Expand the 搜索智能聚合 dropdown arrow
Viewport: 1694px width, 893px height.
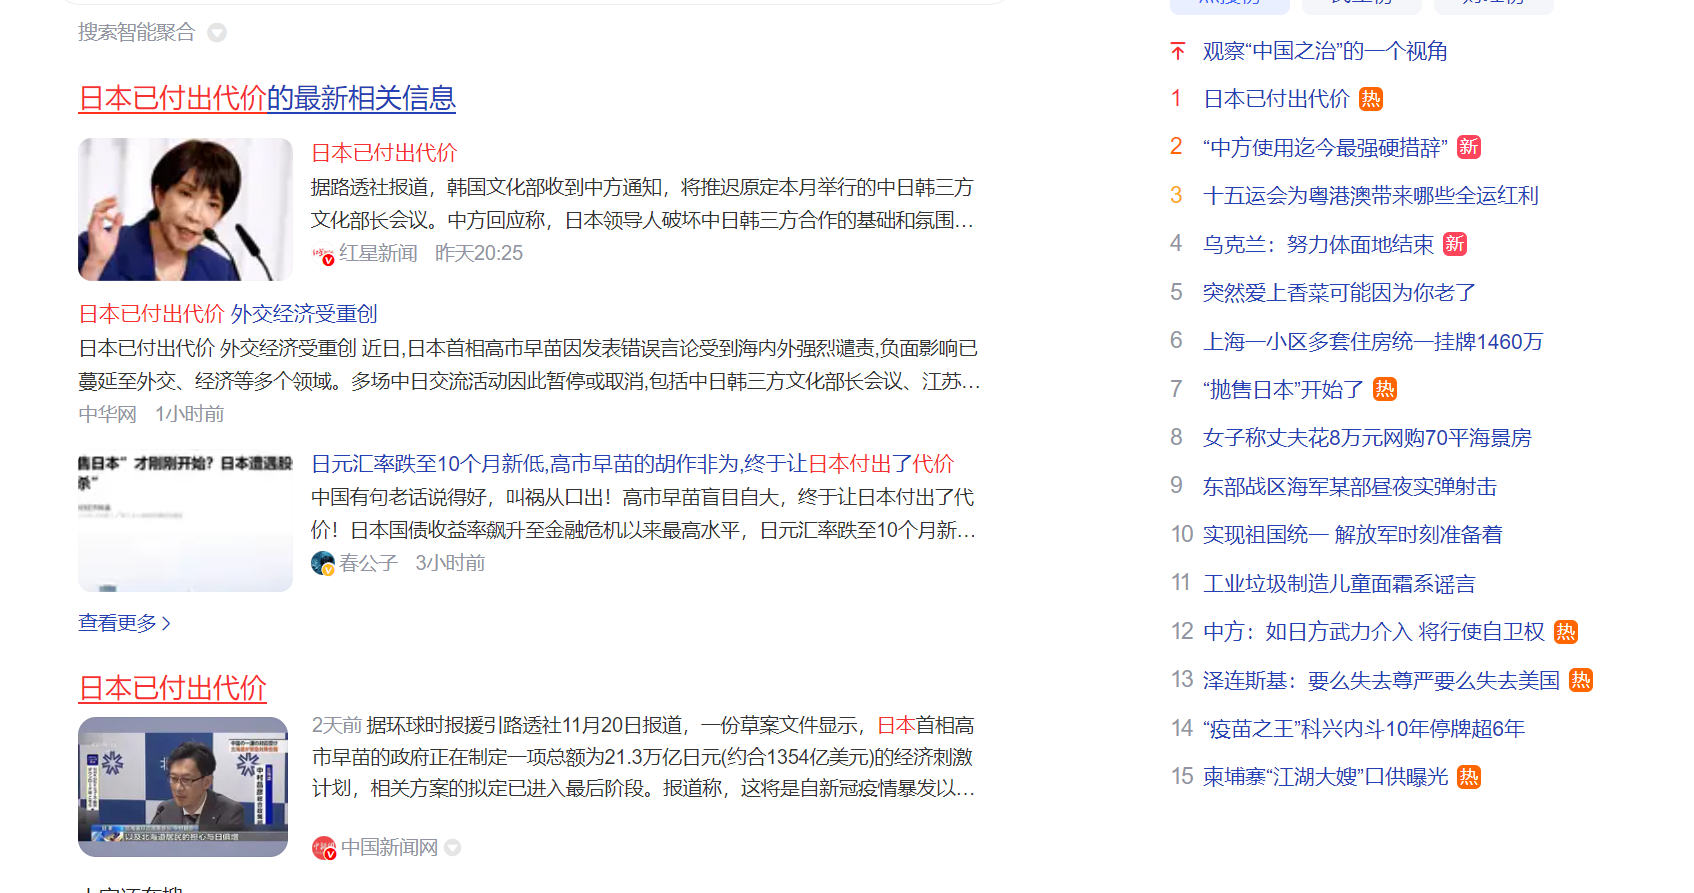pyautogui.click(x=217, y=33)
